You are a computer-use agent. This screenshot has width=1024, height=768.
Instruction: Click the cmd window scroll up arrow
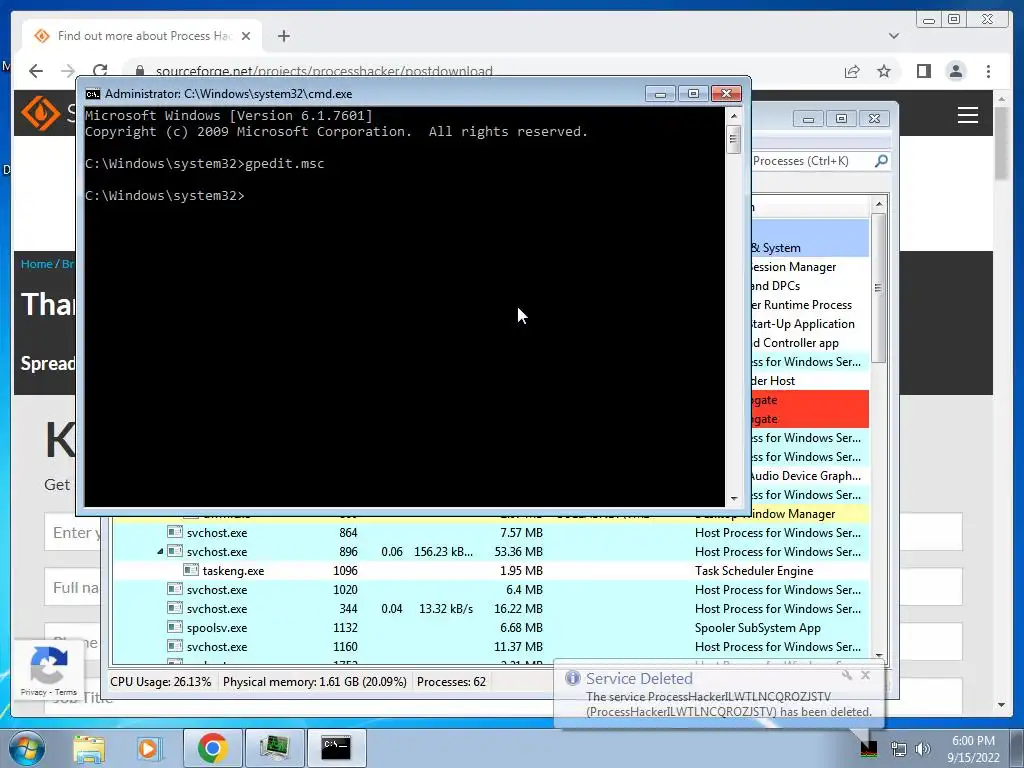click(x=733, y=116)
